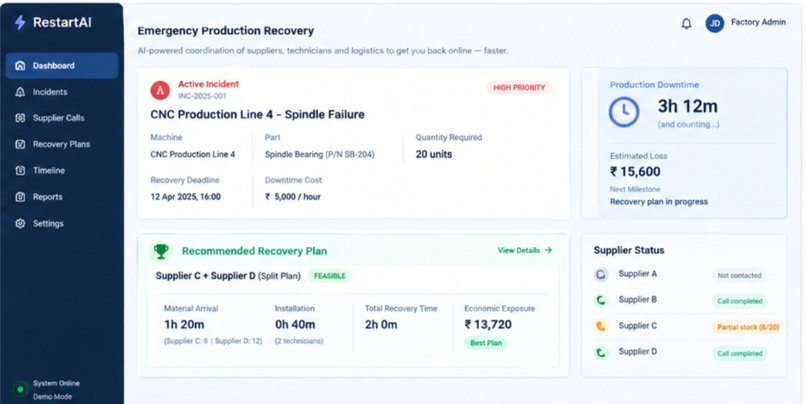Viewport: 806px width, 404px height.
Task: Click the Settings gear icon
Action: pos(20,224)
